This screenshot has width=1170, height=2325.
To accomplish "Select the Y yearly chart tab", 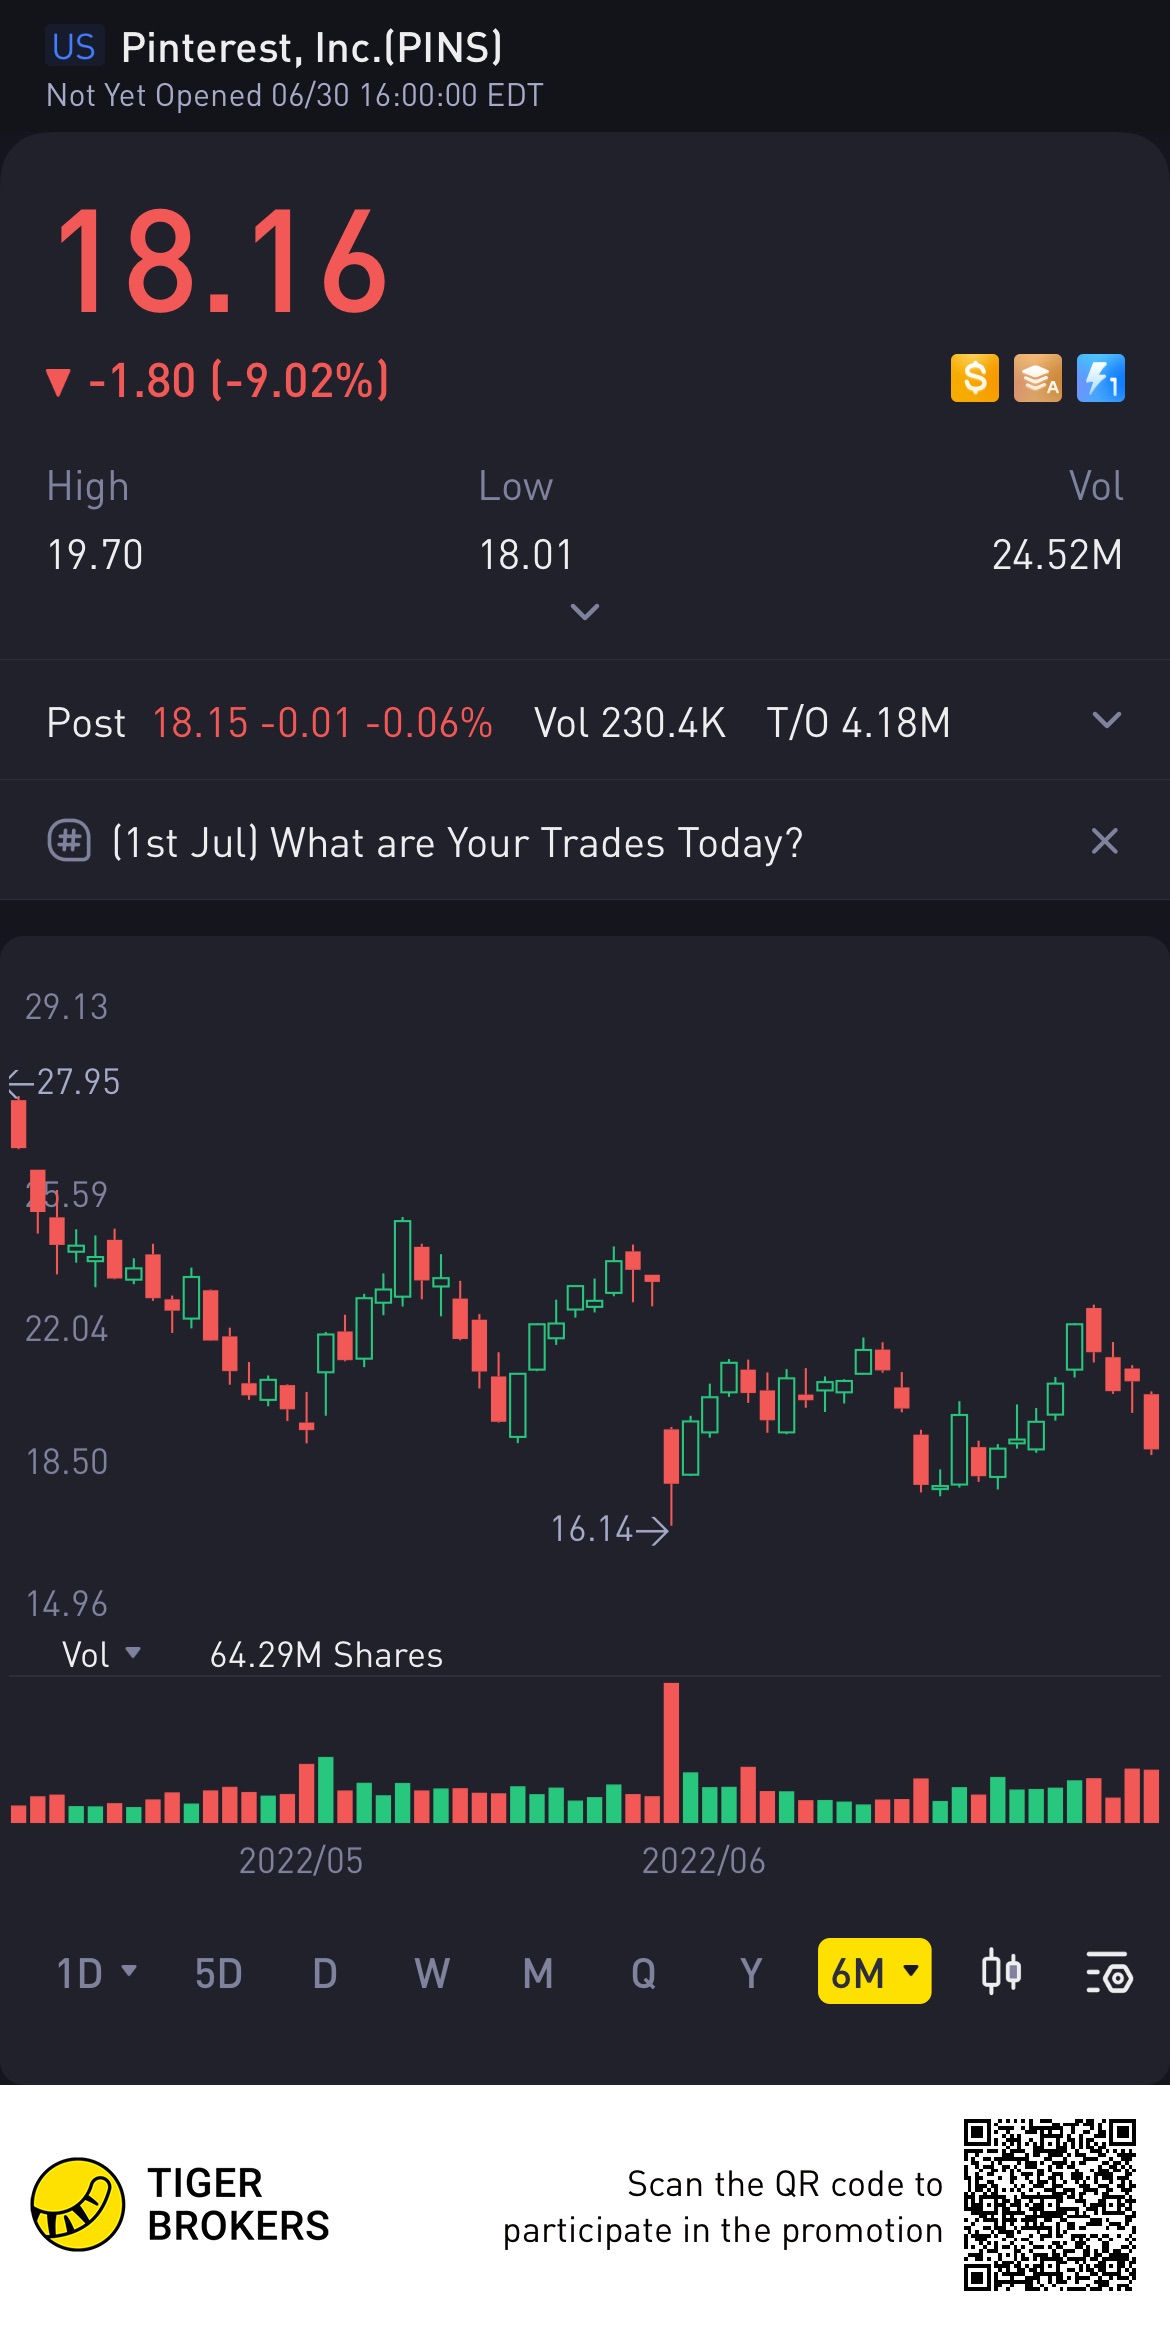I will tap(750, 1972).
